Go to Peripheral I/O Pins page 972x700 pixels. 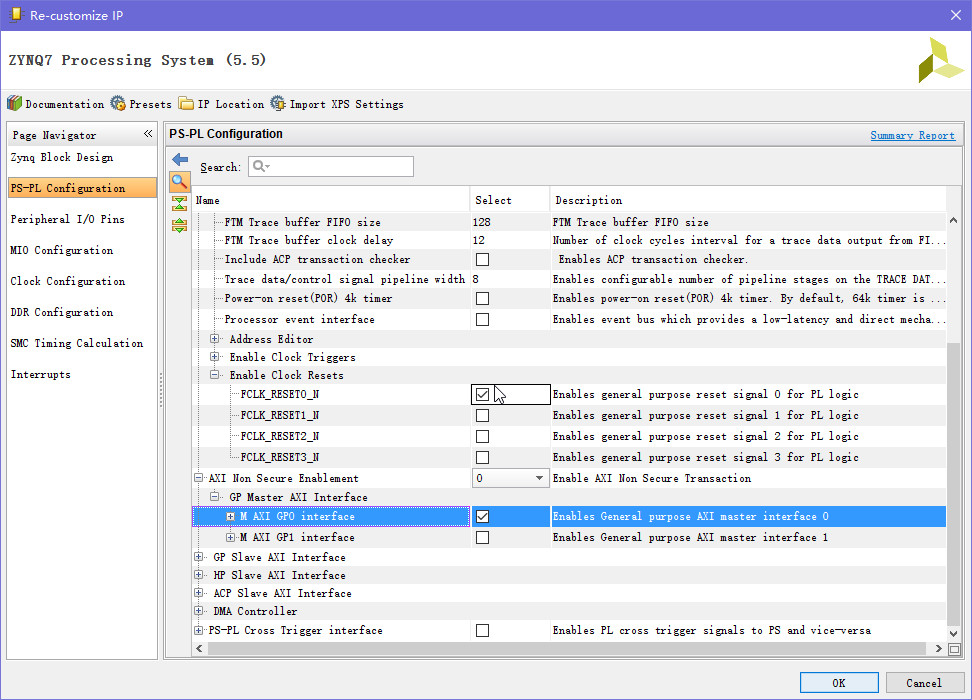pyautogui.click(x=68, y=219)
